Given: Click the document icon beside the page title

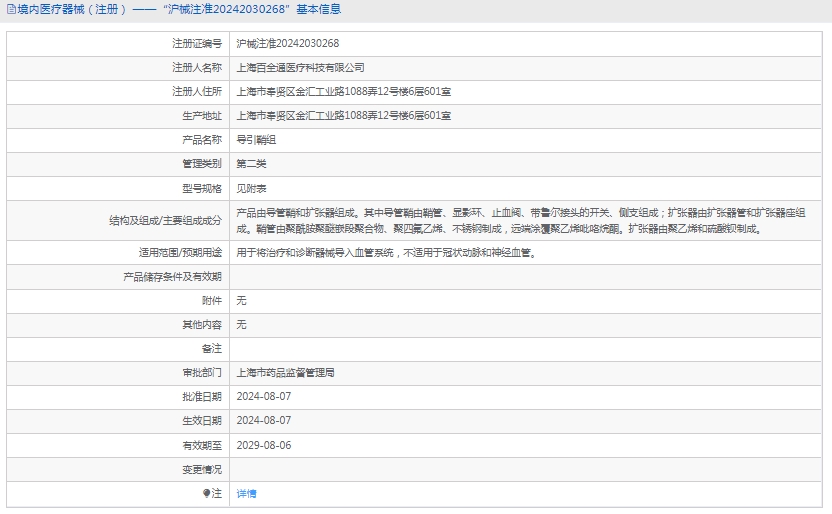Looking at the screenshot, I should [x=11, y=10].
